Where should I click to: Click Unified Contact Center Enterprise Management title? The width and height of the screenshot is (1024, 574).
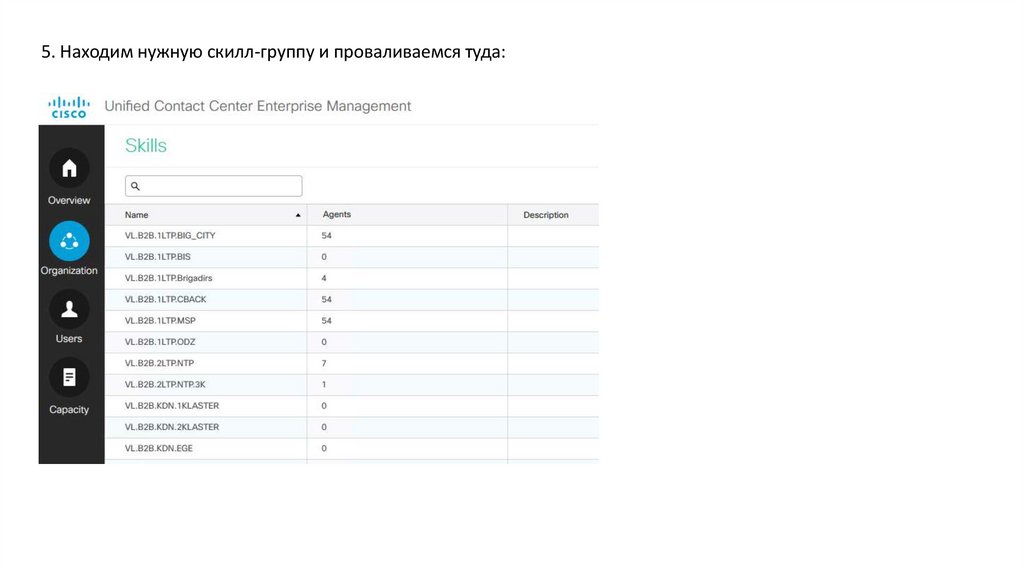(258, 106)
